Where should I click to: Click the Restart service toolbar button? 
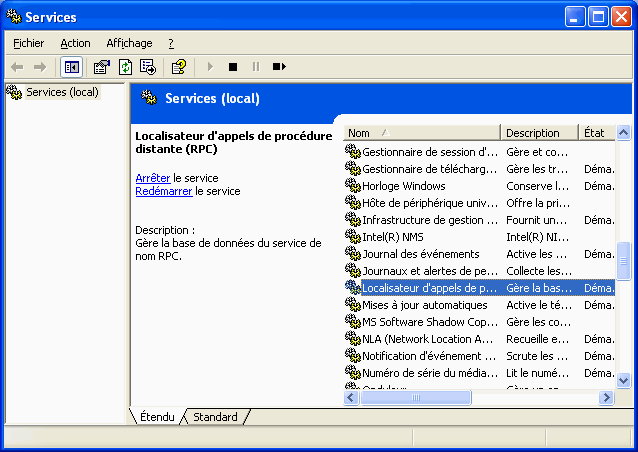279,67
